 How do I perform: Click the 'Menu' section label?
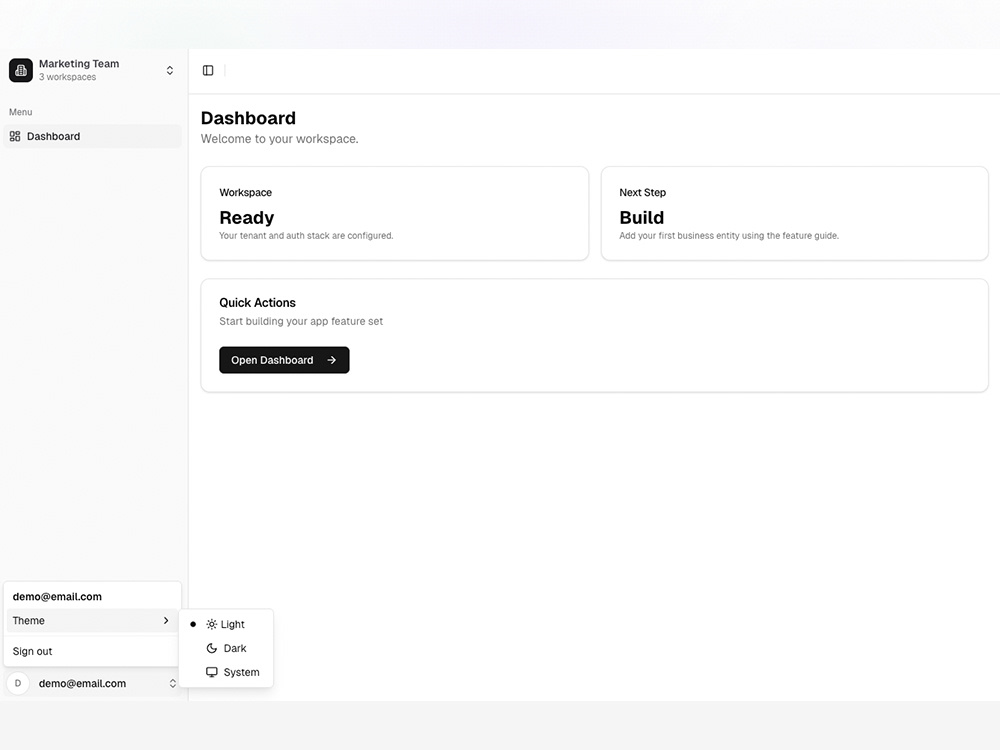tap(20, 112)
